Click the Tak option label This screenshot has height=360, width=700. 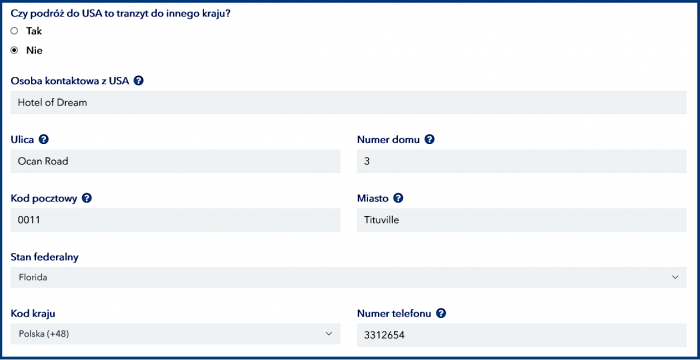pos(34,31)
